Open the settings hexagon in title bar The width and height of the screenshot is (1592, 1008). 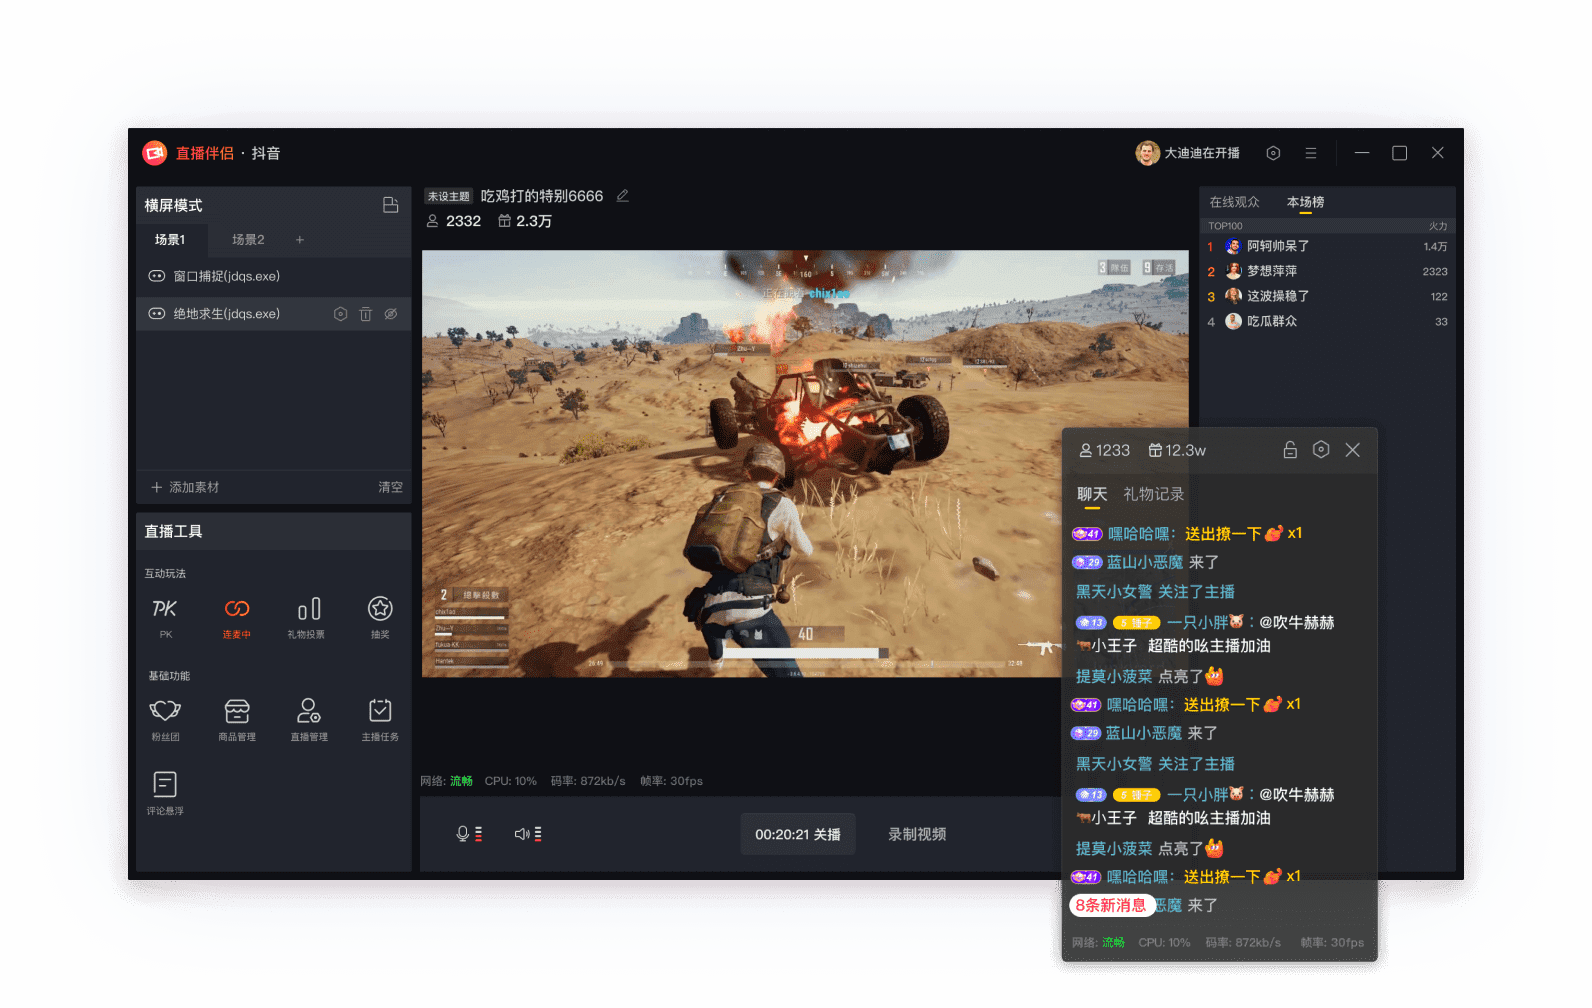coord(1273,153)
